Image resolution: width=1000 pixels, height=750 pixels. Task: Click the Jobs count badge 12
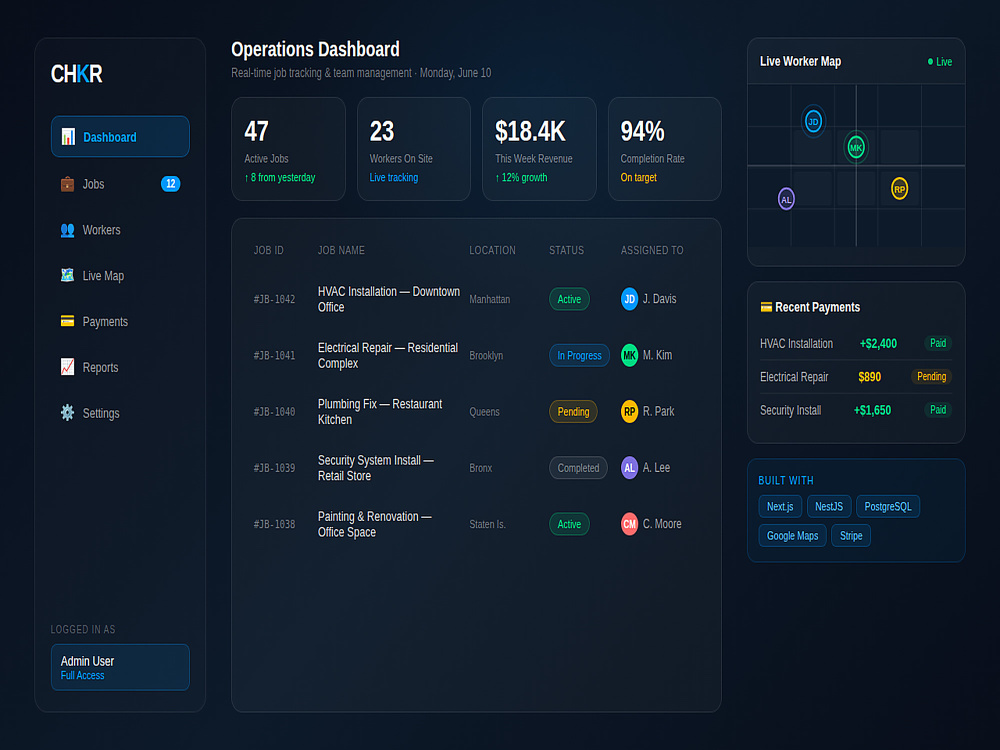(x=170, y=184)
